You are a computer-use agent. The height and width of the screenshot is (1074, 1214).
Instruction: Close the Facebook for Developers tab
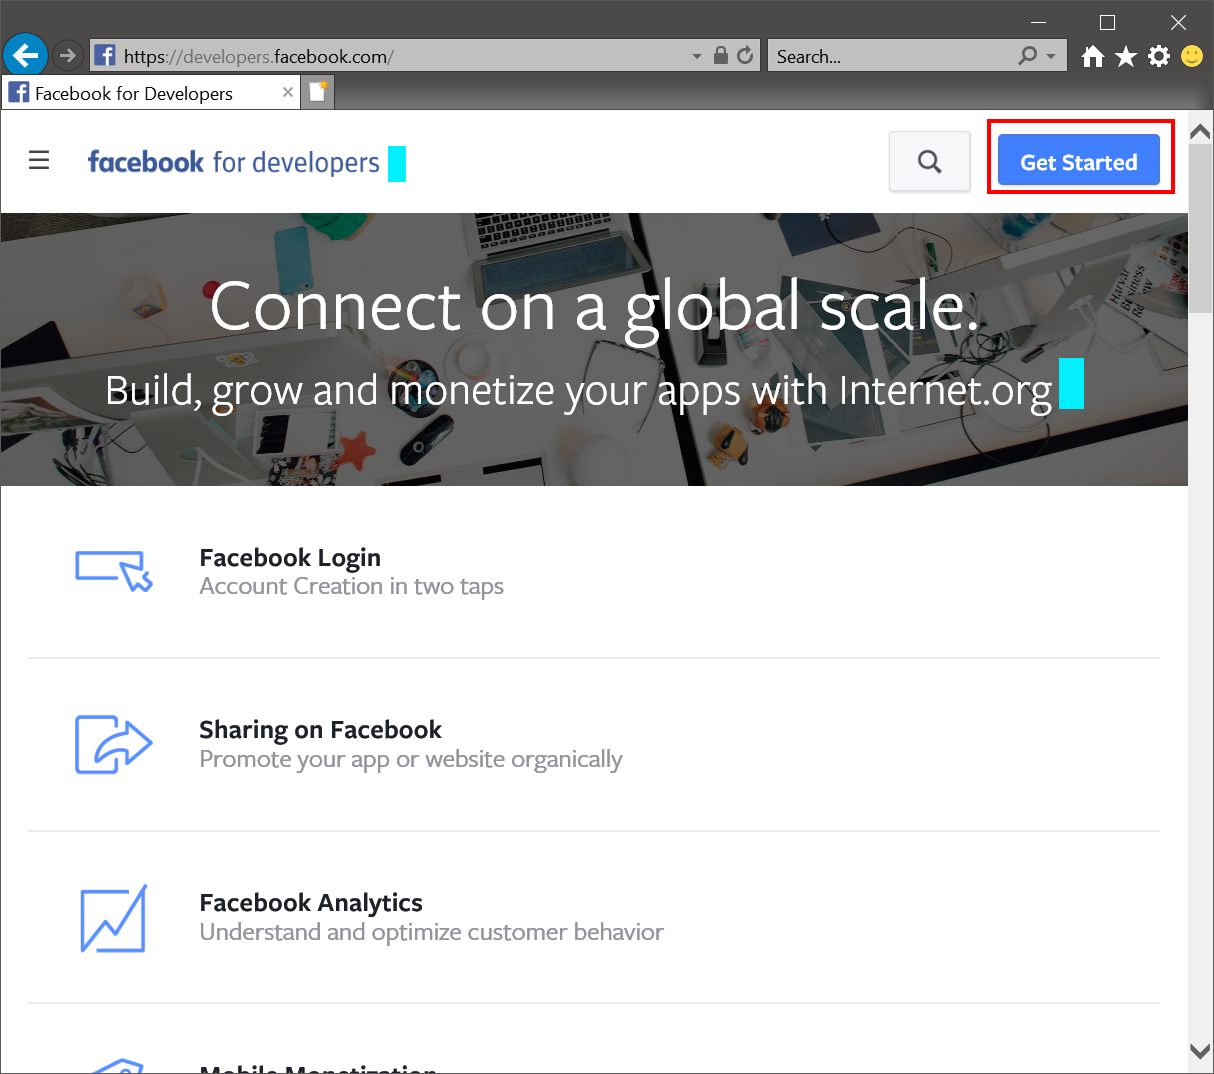pos(288,92)
